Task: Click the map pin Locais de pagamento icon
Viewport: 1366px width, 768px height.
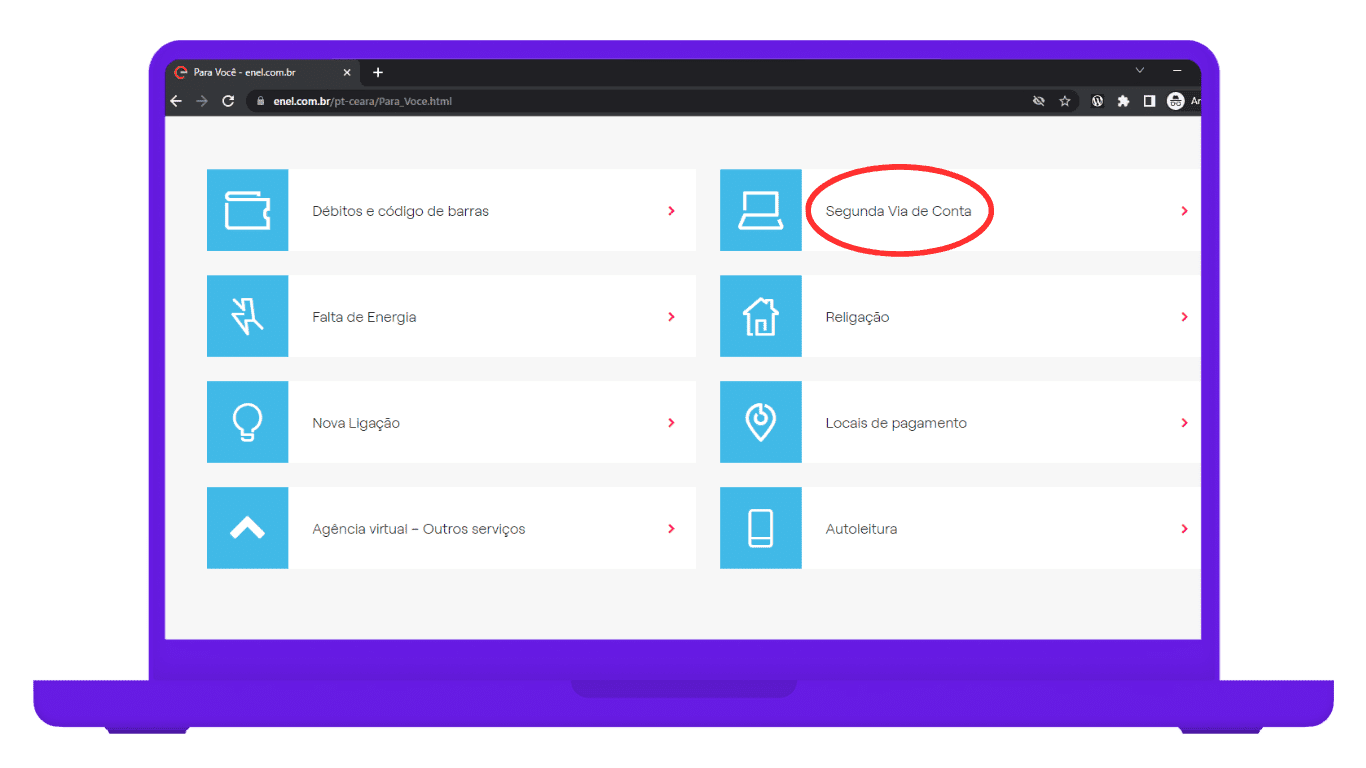Action: coord(760,423)
